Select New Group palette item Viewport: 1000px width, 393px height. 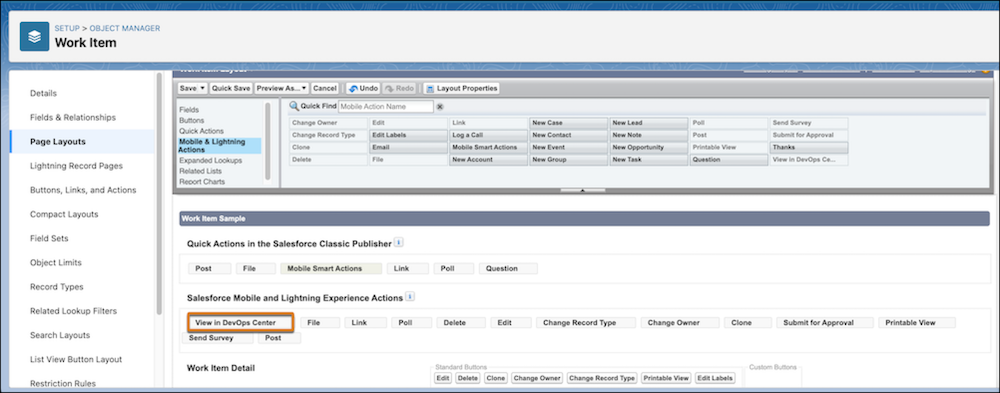click(x=568, y=160)
